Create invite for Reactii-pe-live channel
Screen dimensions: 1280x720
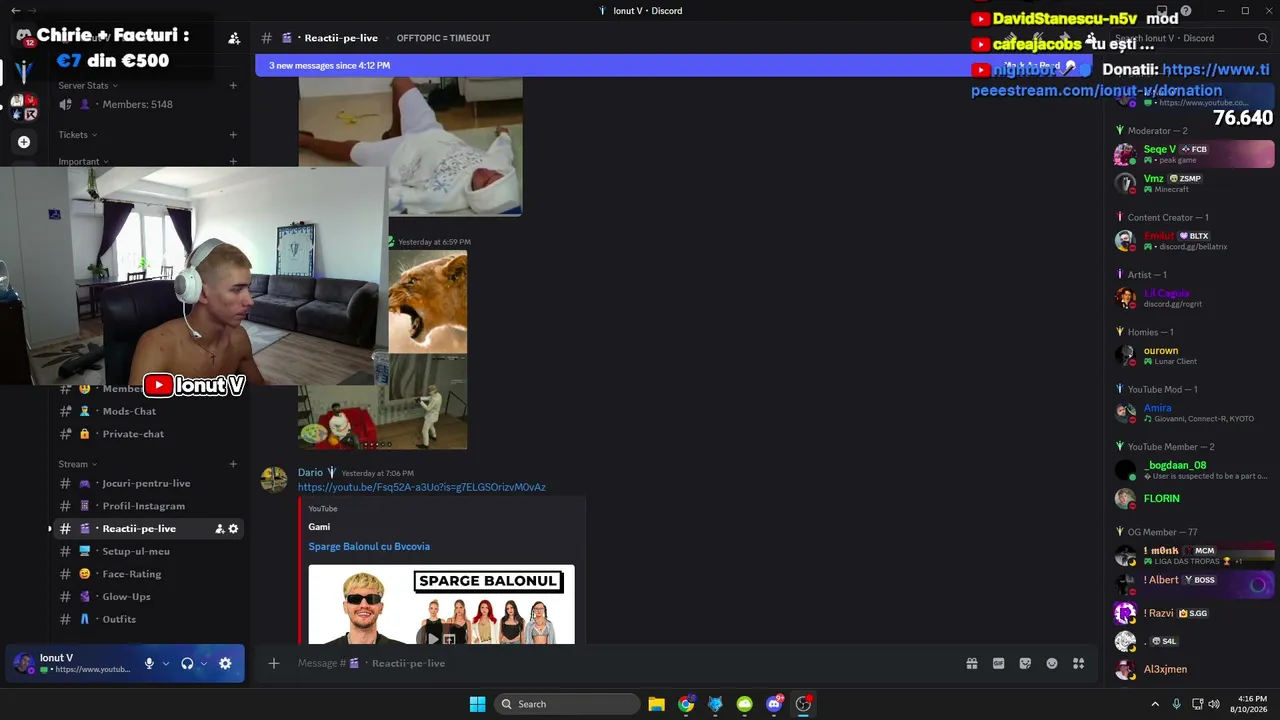(220, 529)
